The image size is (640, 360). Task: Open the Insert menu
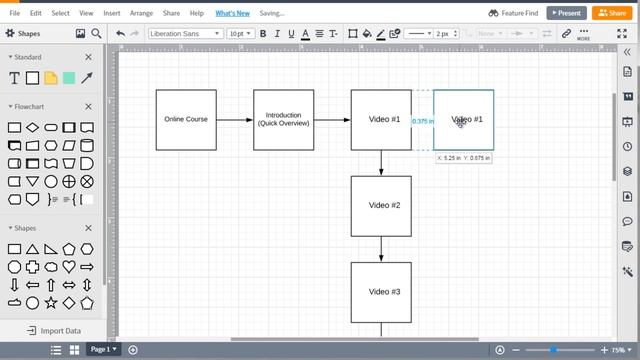point(112,13)
